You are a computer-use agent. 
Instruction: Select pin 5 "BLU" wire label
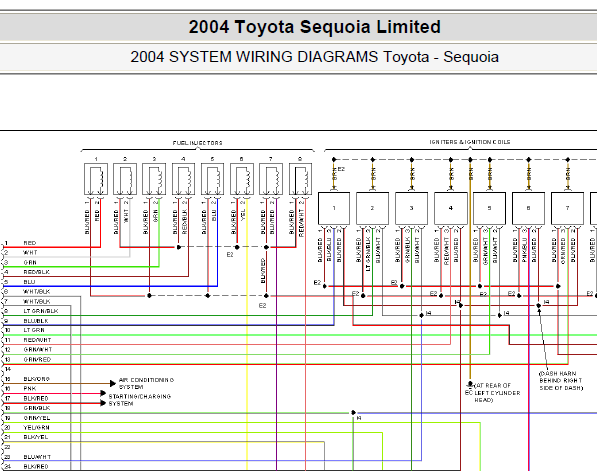(x=29, y=282)
